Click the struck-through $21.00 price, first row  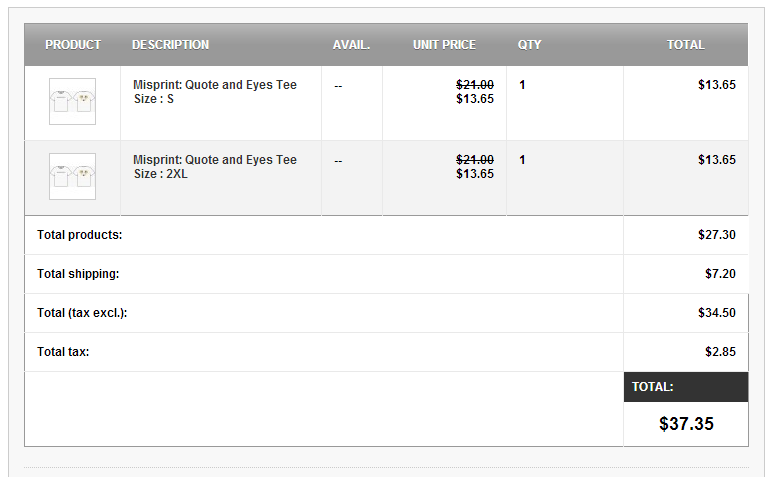point(474,85)
